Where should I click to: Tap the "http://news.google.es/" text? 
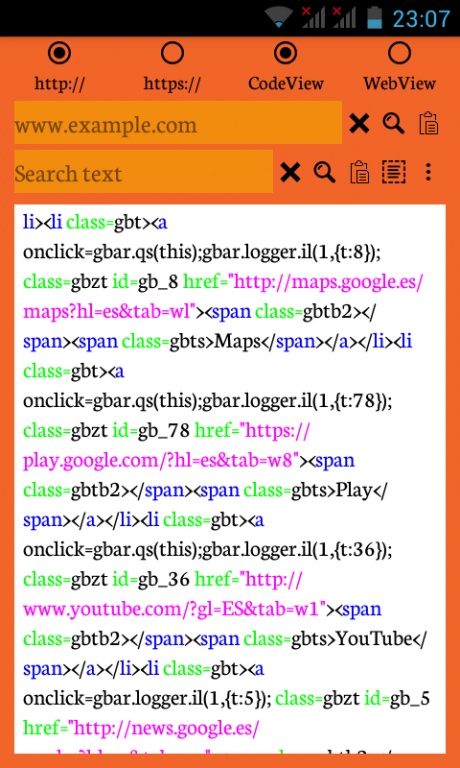click(166, 728)
